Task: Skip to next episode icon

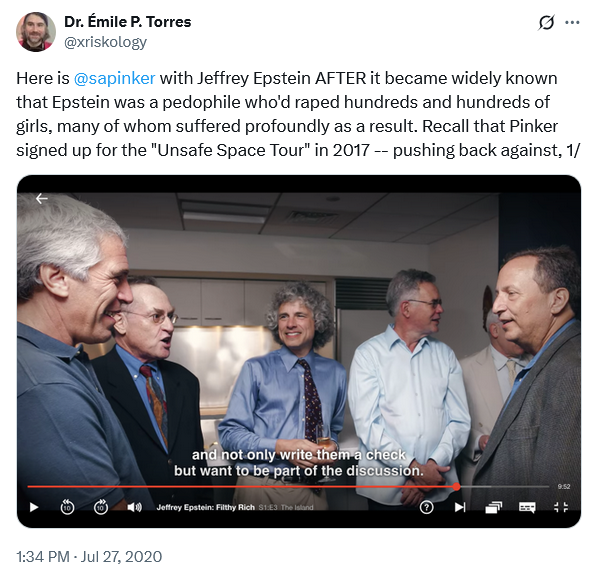Action: pyautogui.click(x=460, y=507)
